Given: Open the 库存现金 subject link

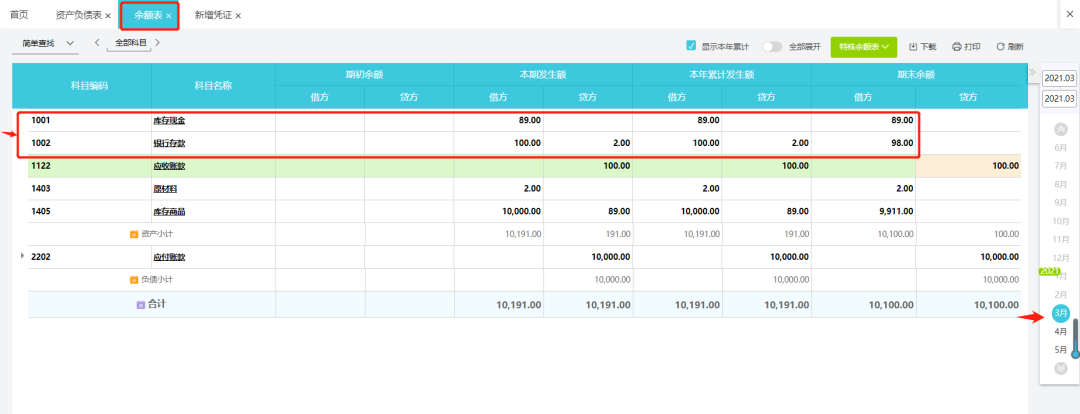Looking at the screenshot, I should click(168, 120).
